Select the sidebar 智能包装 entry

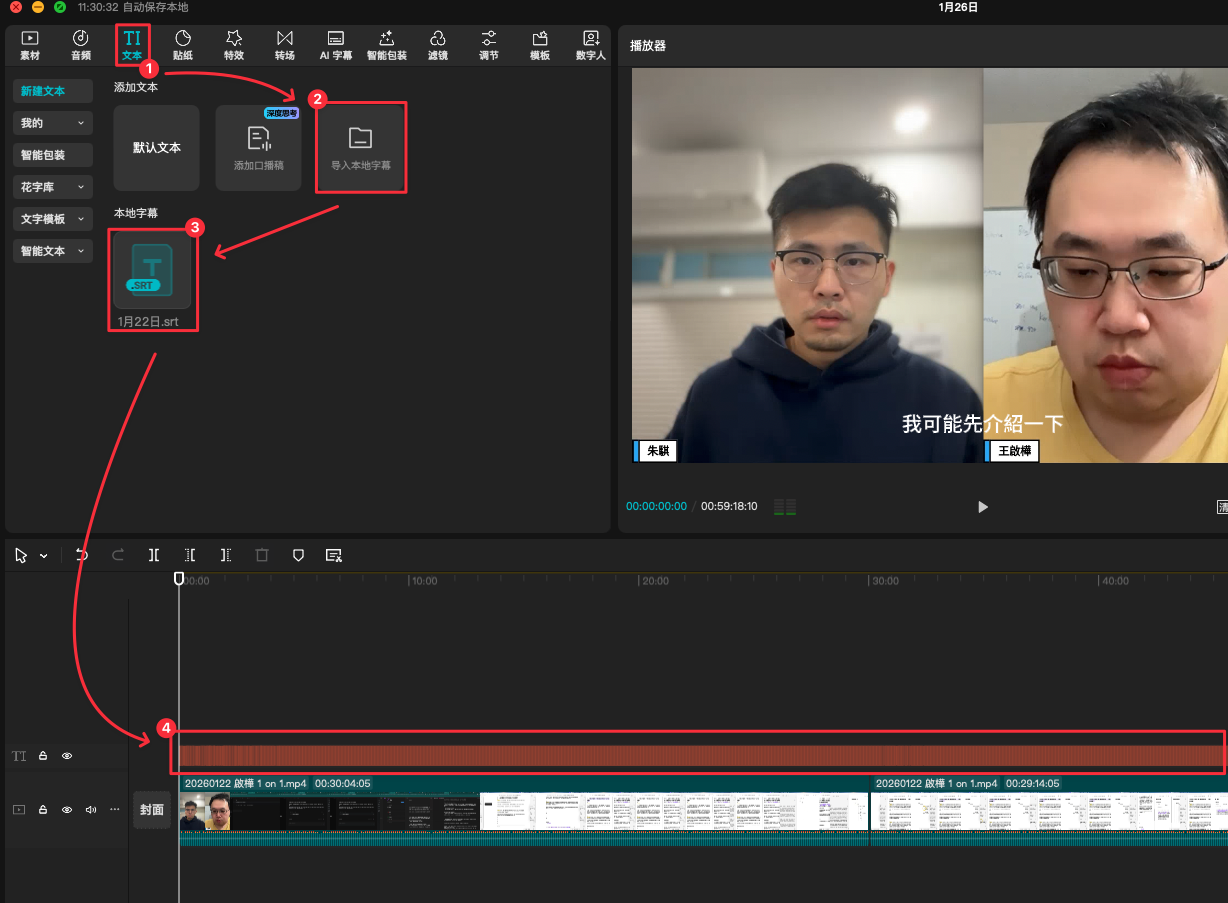pyautogui.click(x=53, y=155)
